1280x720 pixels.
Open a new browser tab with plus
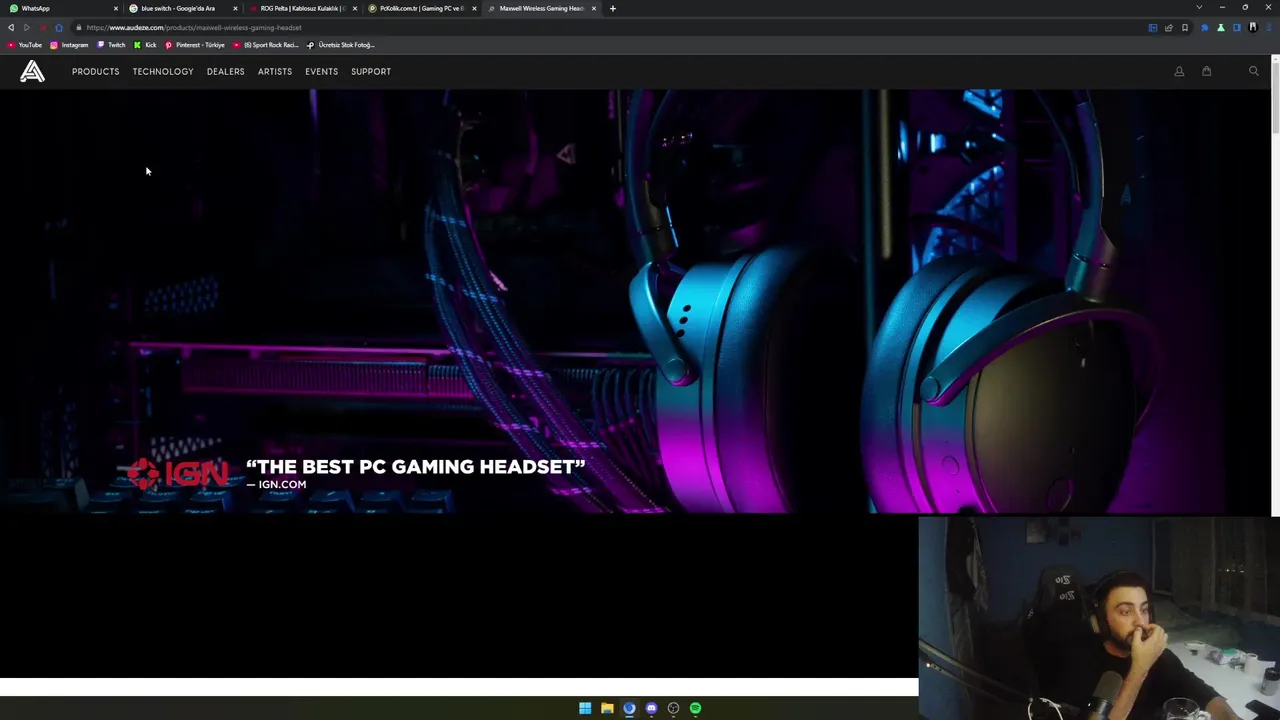tap(612, 8)
